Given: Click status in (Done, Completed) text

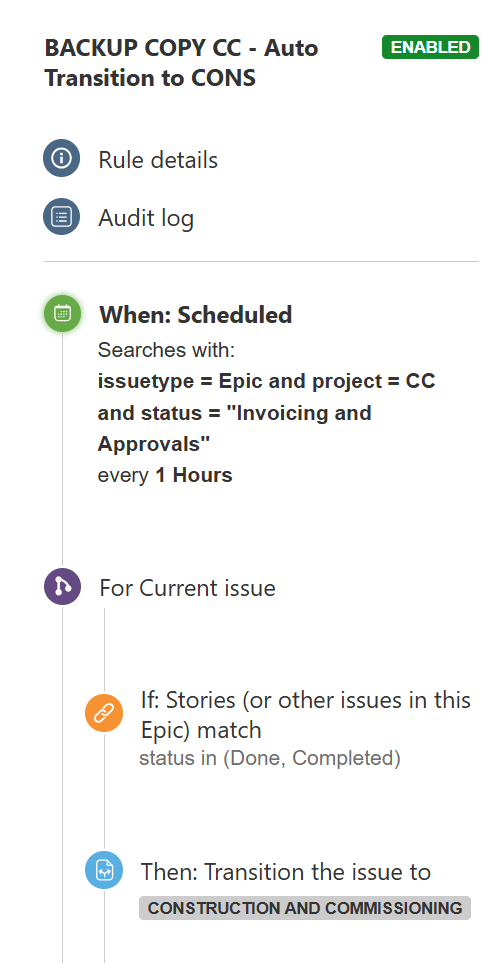Looking at the screenshot, I should (x=270, y=758).
